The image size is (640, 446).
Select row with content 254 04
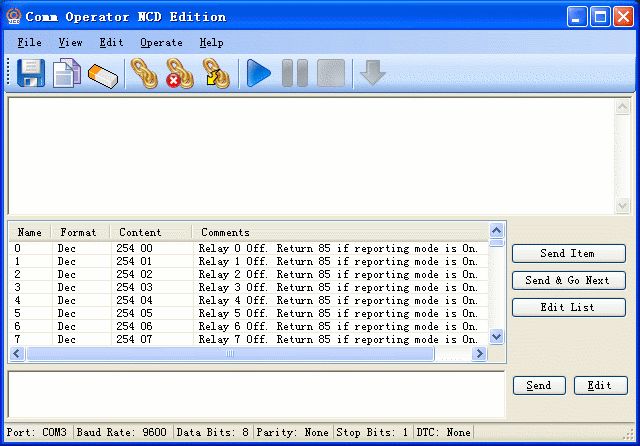249,301
